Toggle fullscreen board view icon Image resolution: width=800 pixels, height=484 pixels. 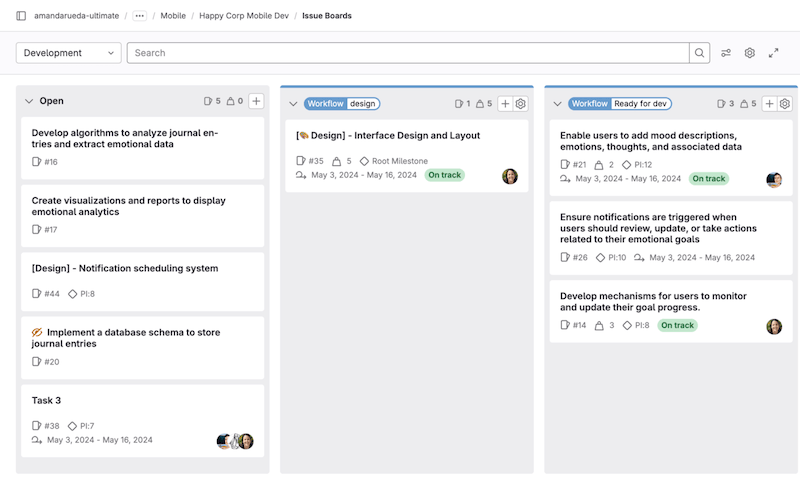click(773, 53)
